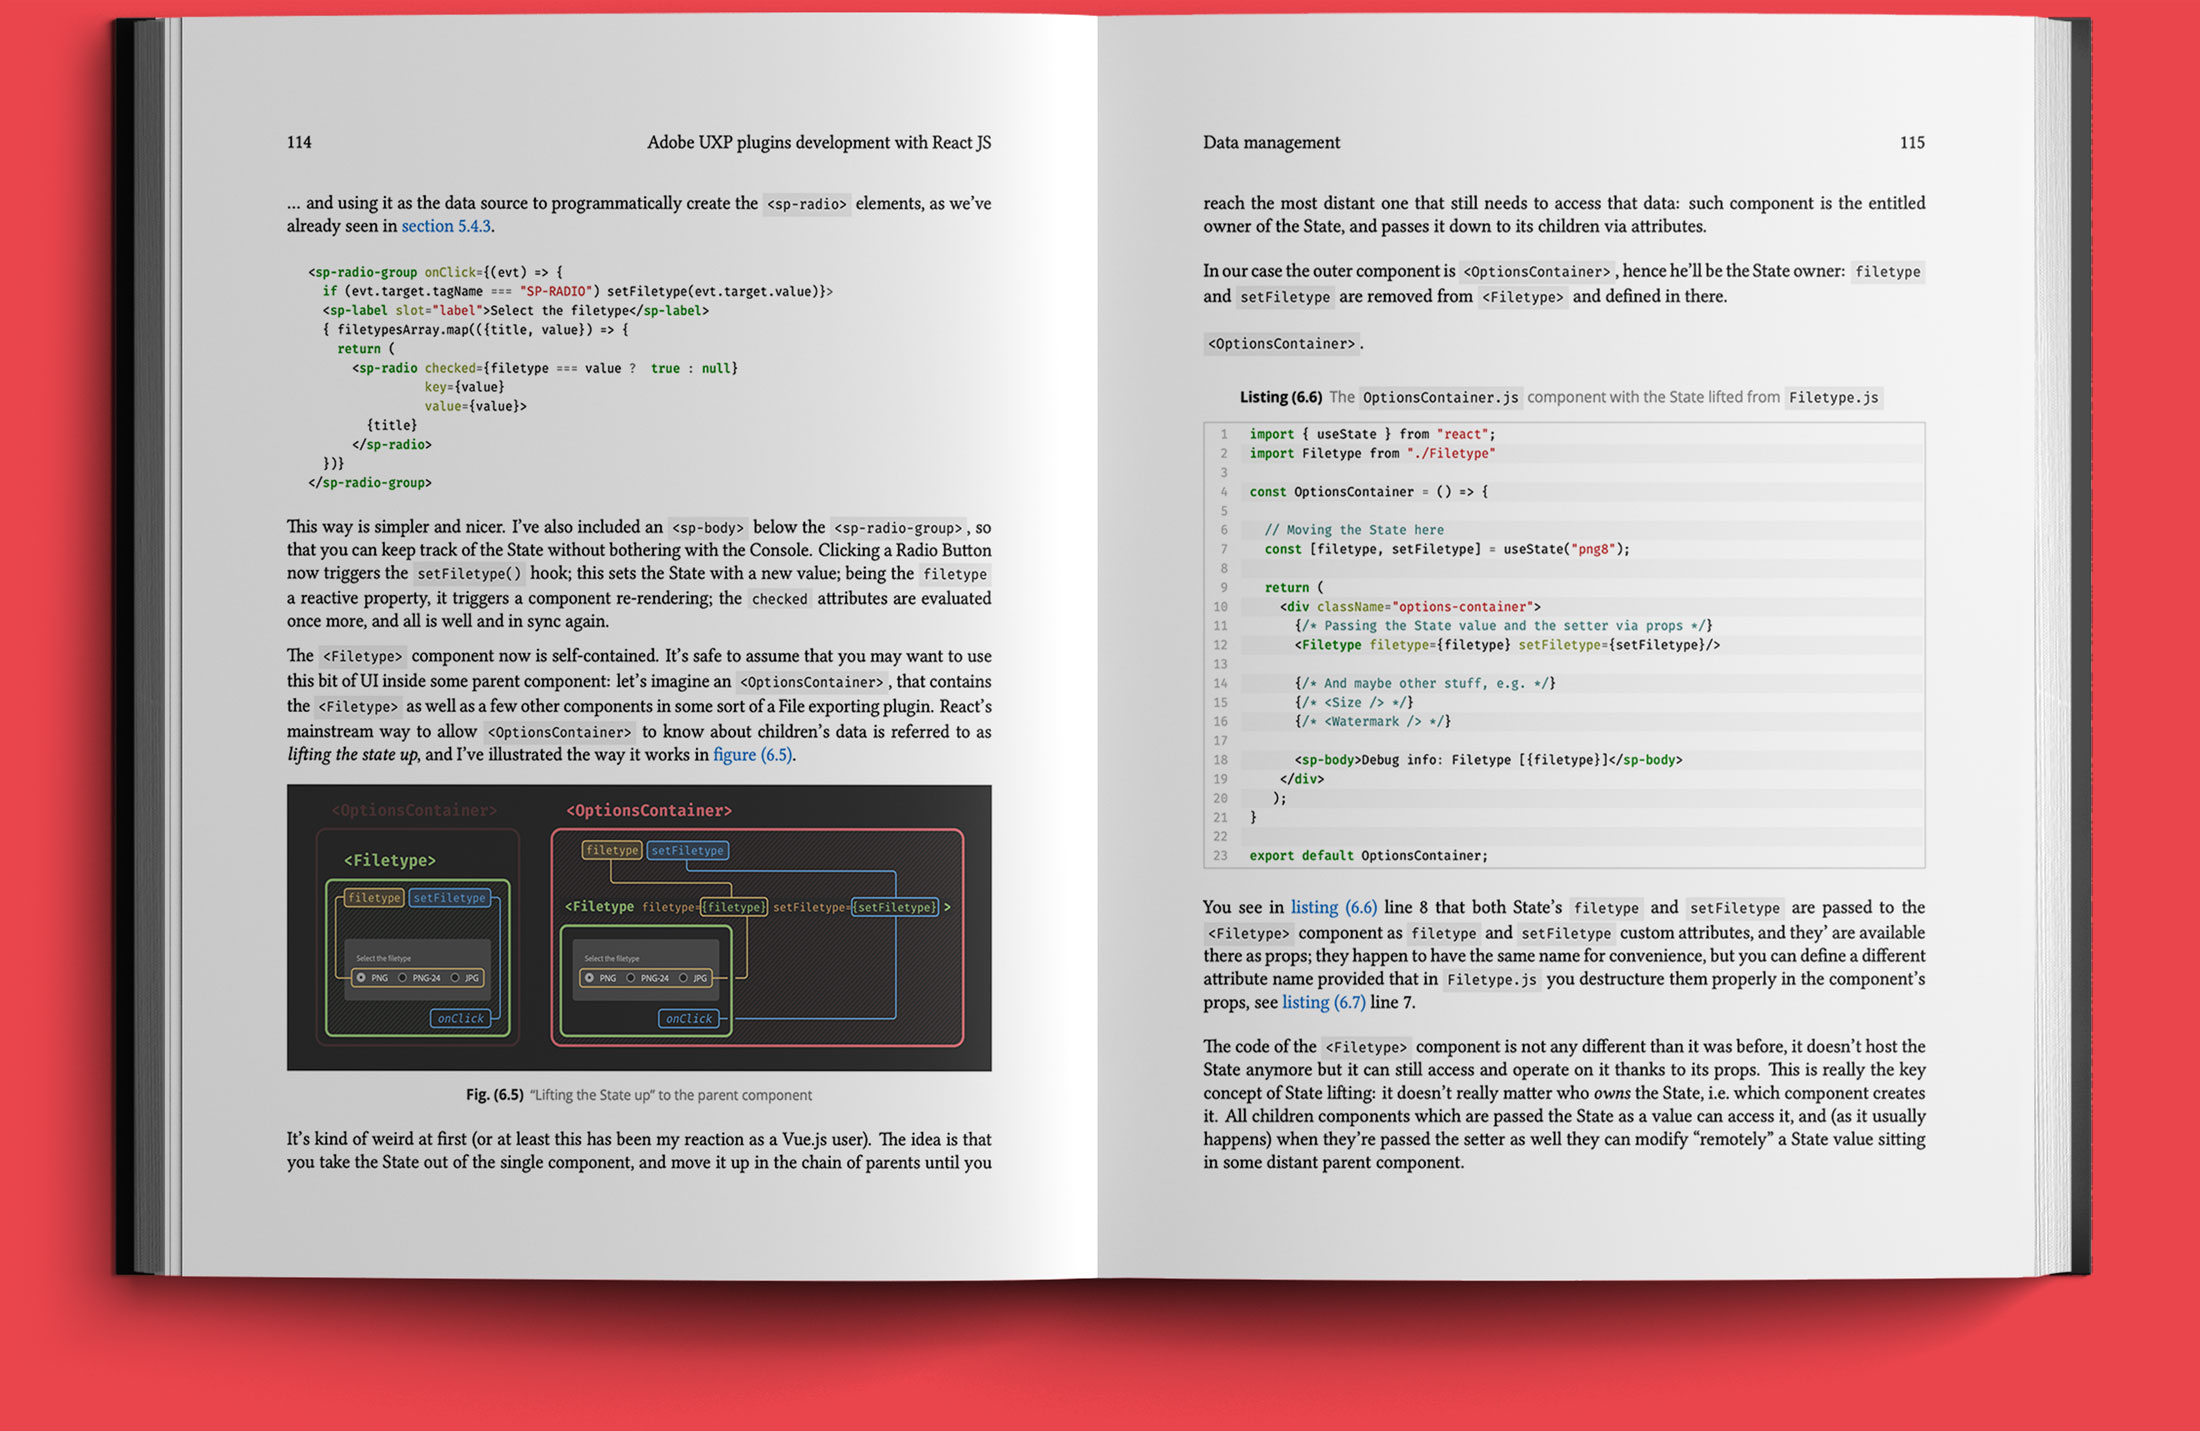Click page number 114 in header

click(299, 142)
